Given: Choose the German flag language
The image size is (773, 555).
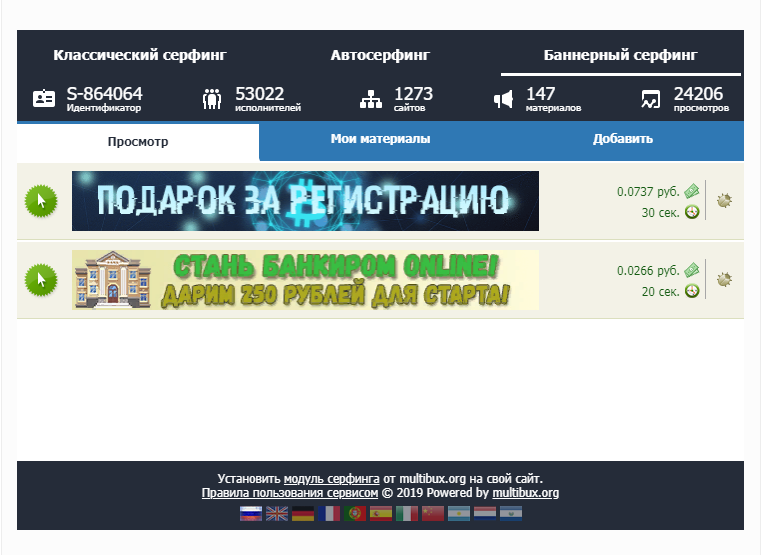Looking at the screenshot, I should coord(303,514).
